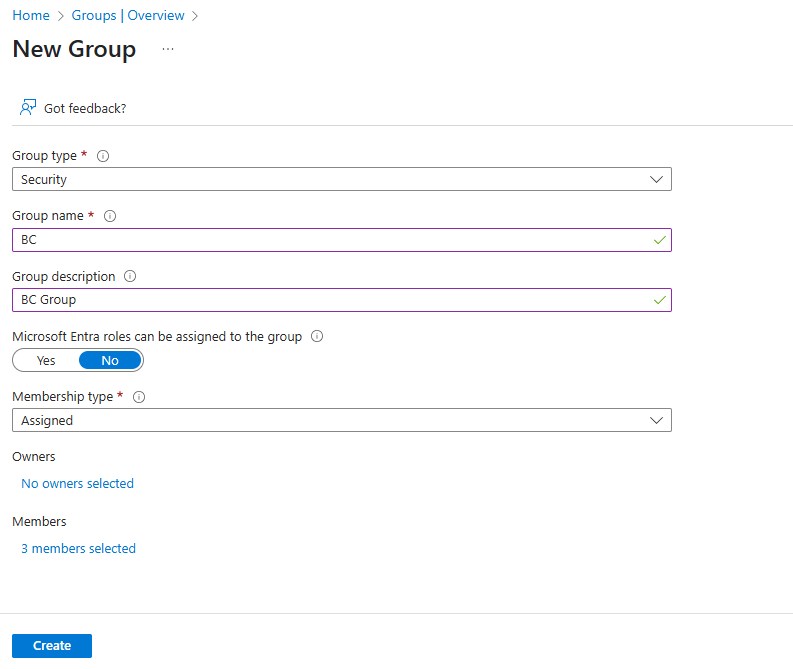
Task: Click the Got feedback person icon
Action: [28, 107]
